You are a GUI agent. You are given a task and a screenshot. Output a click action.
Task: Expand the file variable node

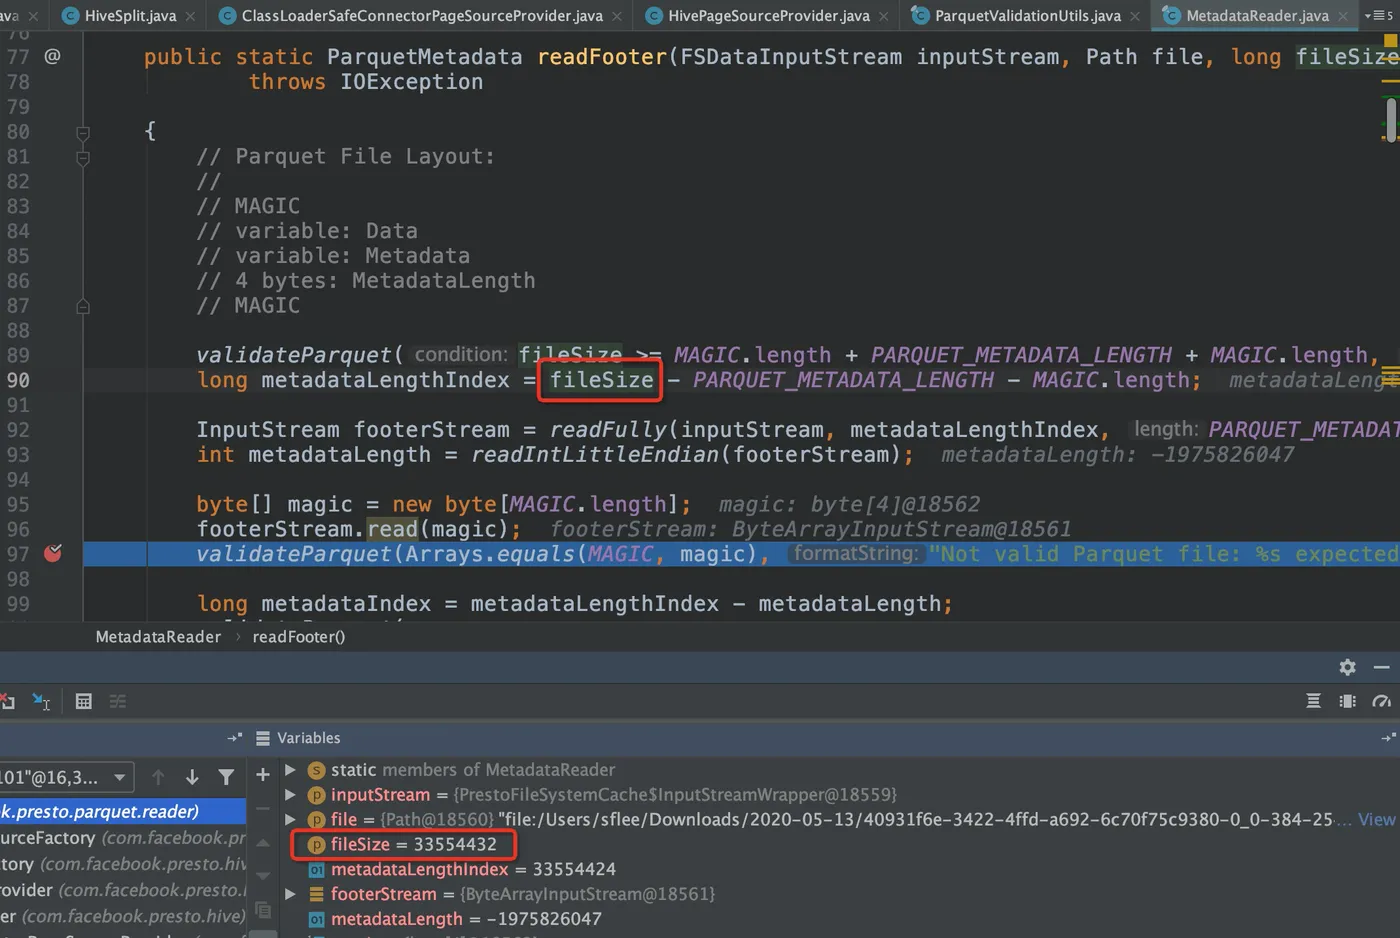[290, 819]
